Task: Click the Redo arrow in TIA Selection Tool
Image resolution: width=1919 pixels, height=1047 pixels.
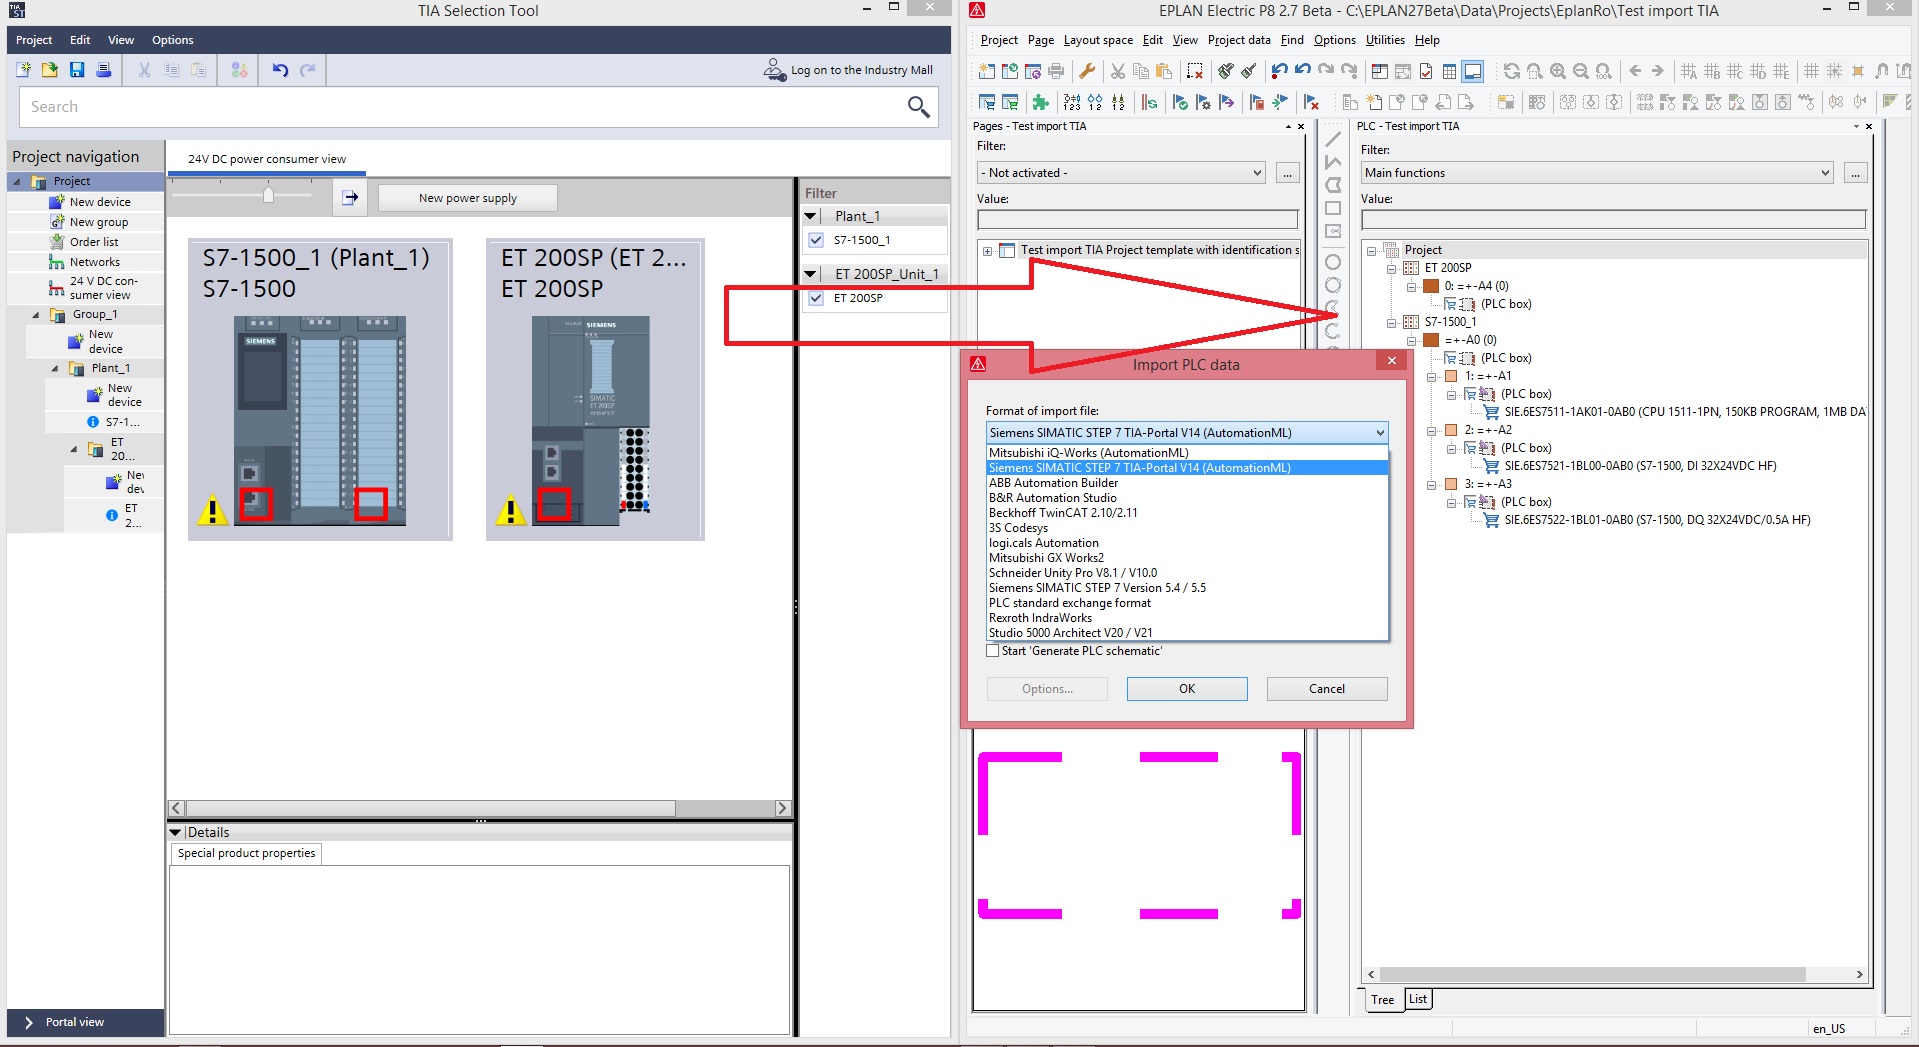Action: tap(308, 70)
